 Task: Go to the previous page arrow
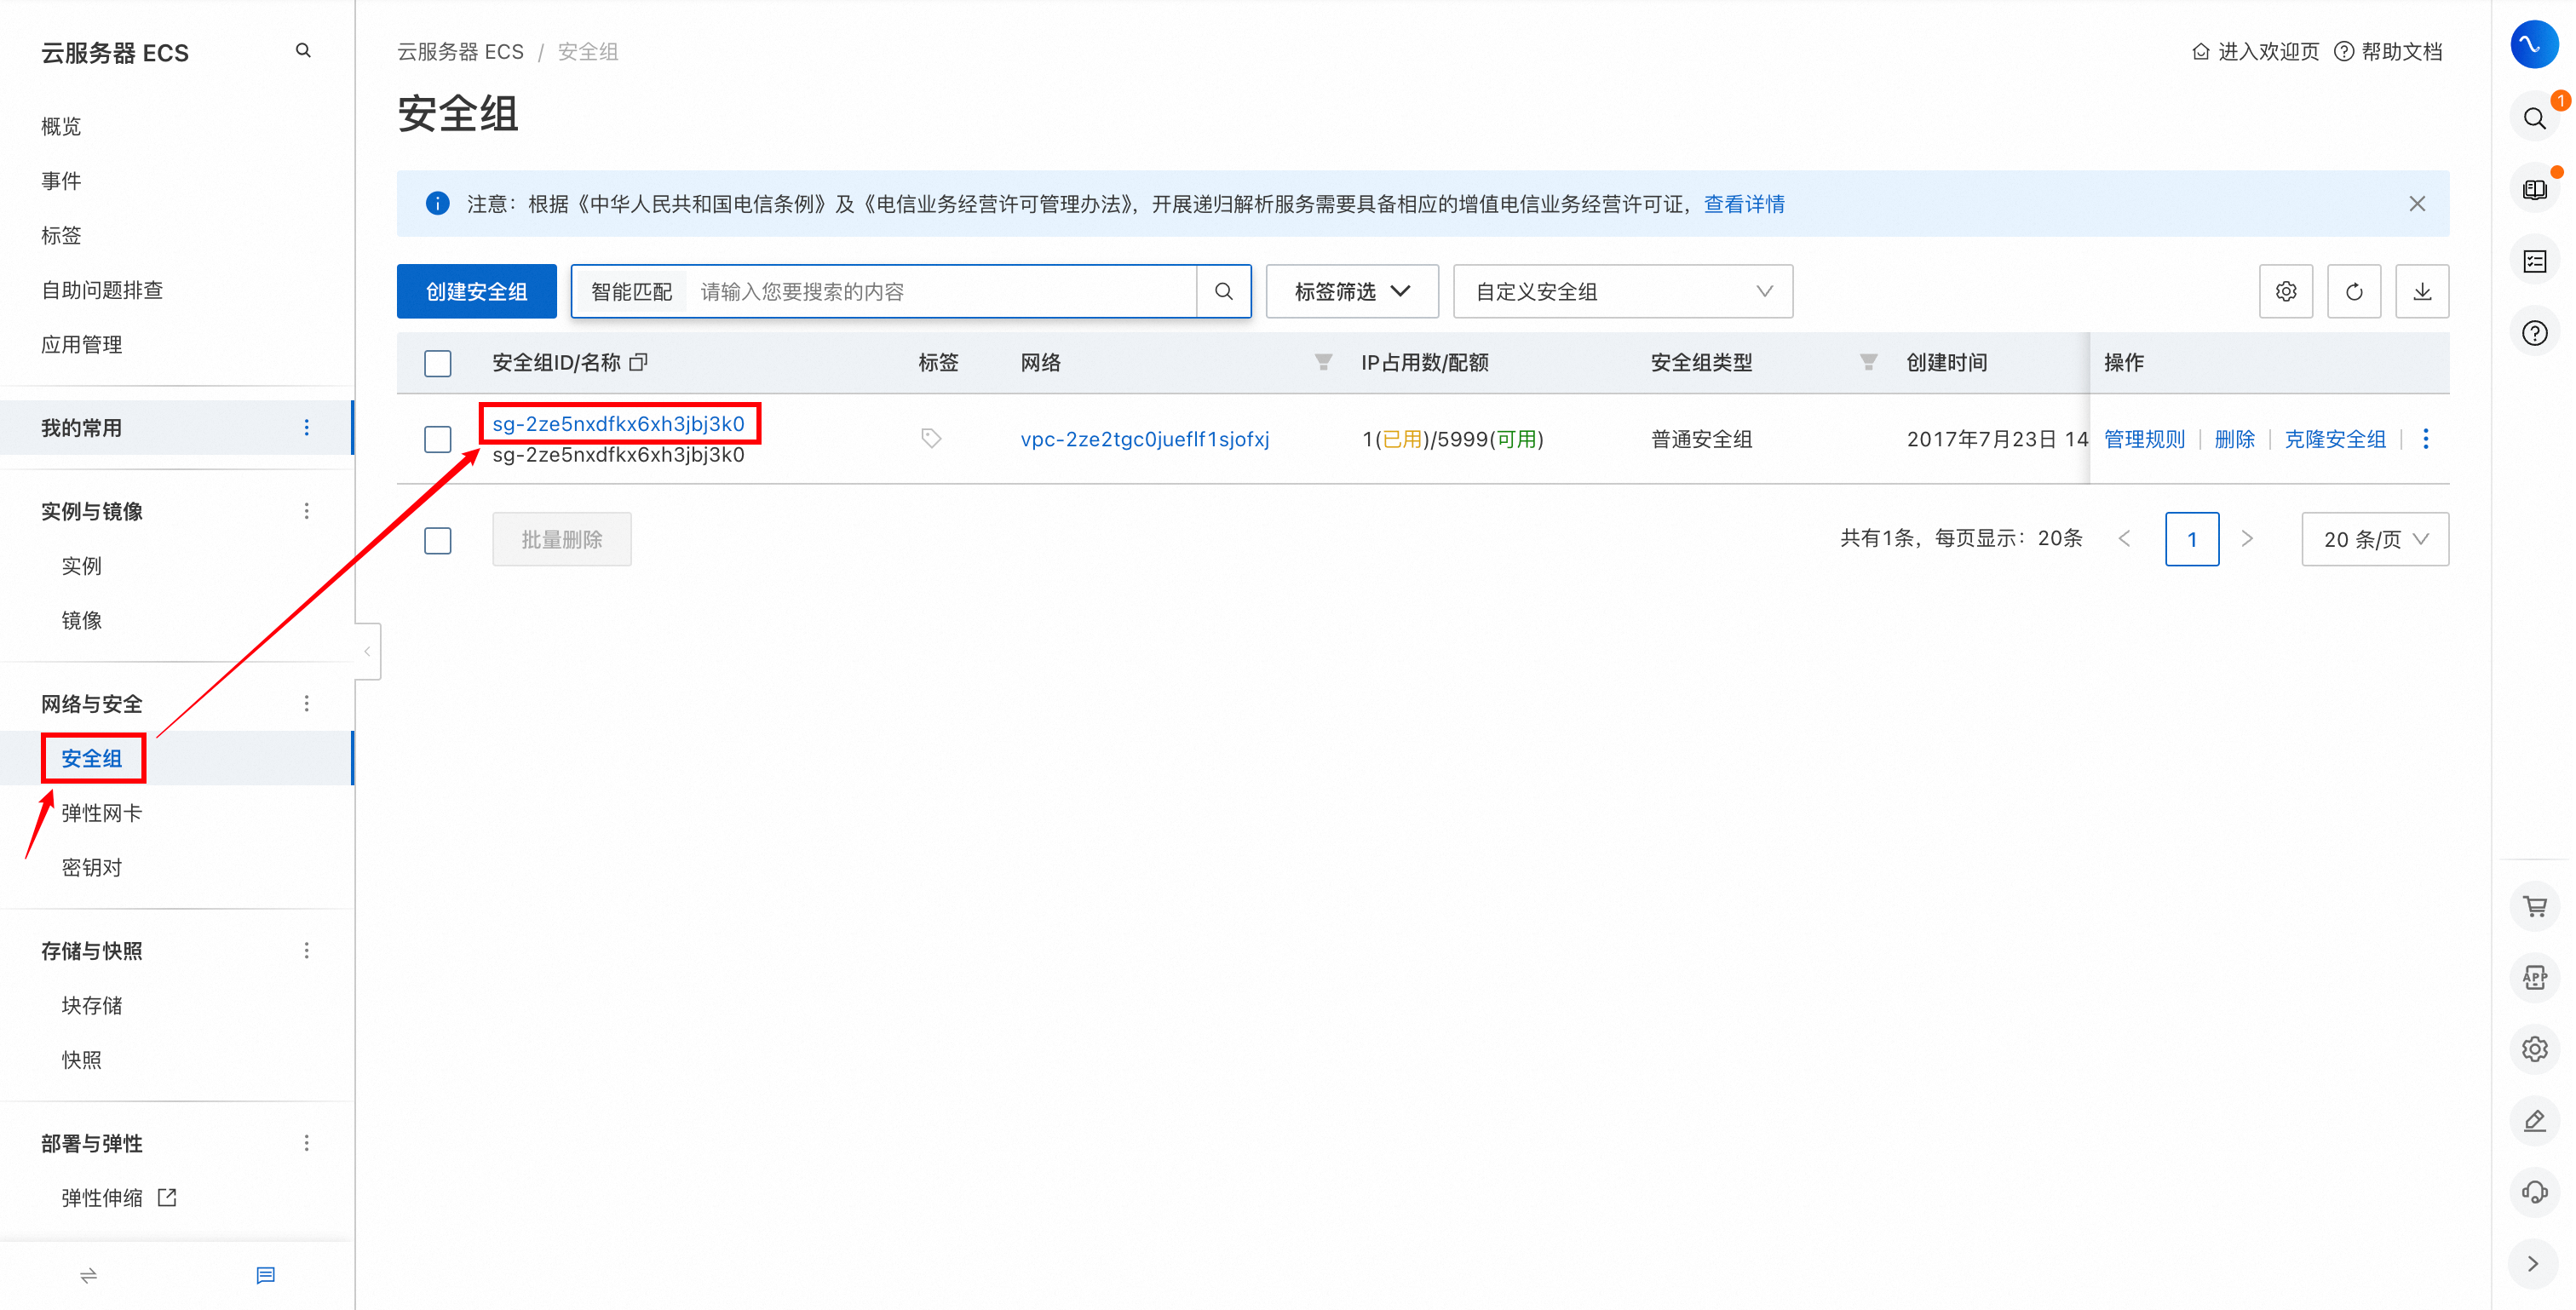(2124, 539)
